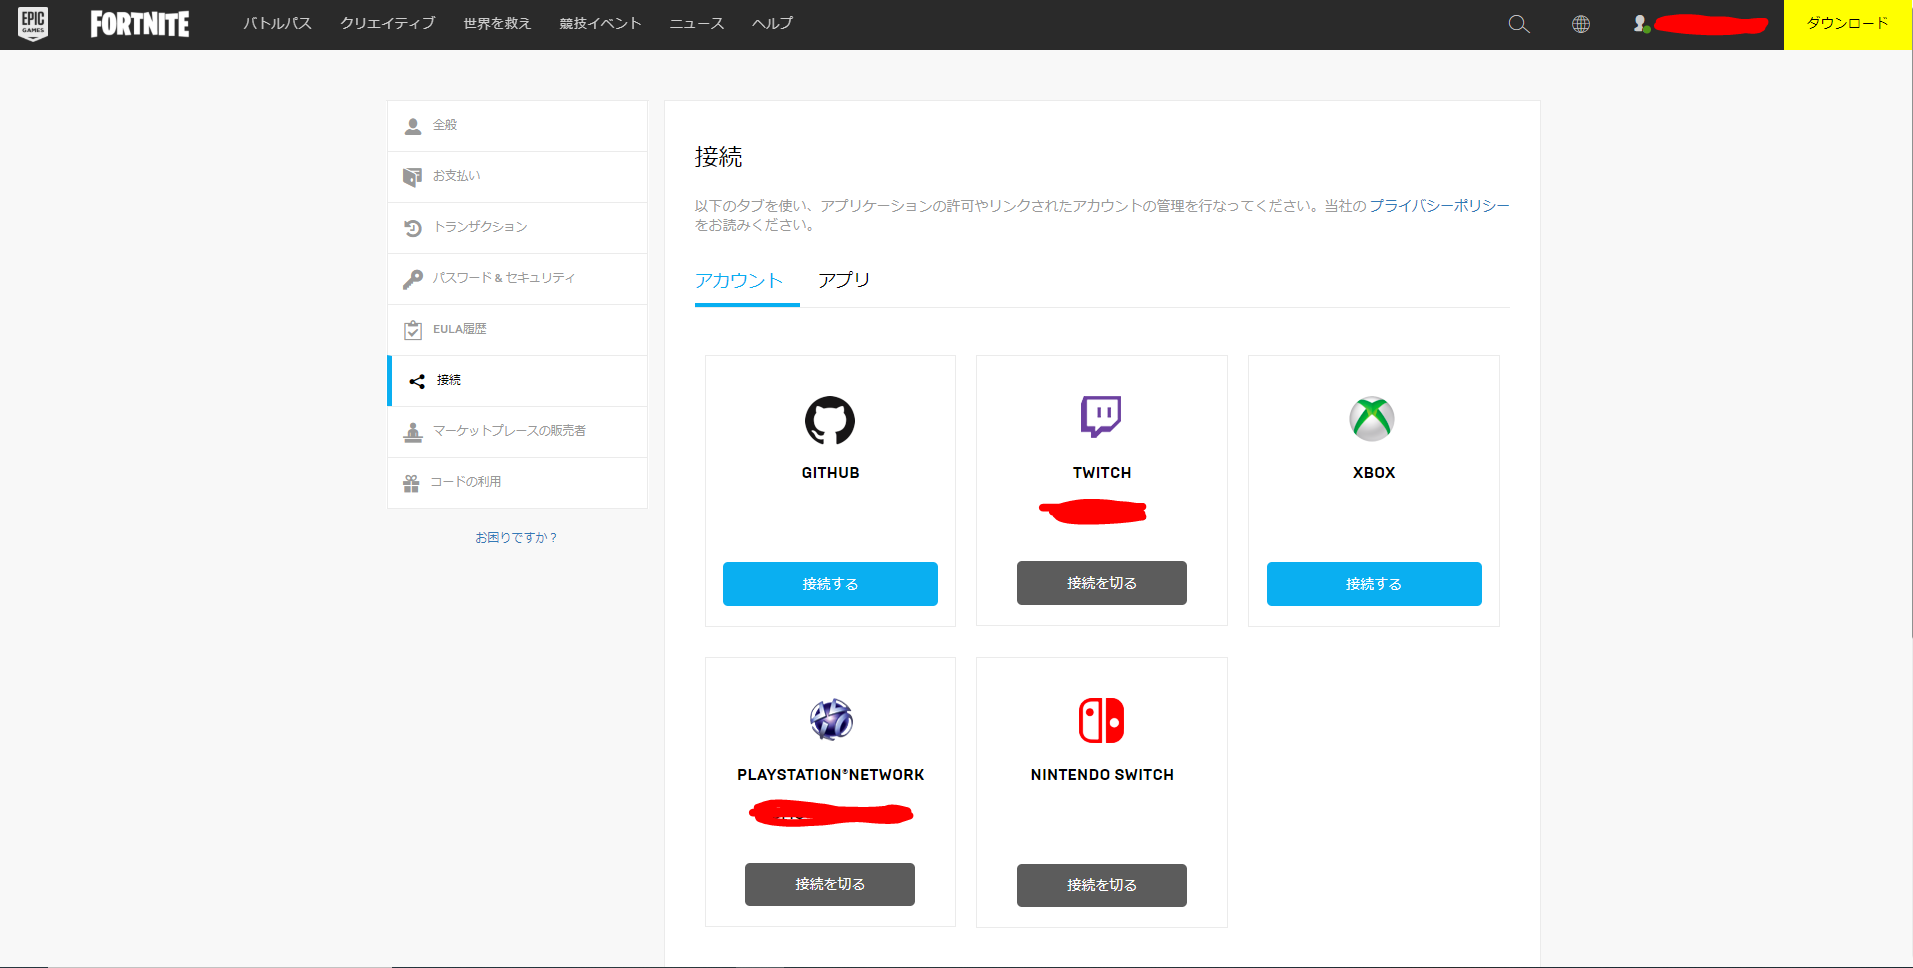This screenshot has width=1913, height=968.
Task: Disconnect Nintendo Switch with 接続を切る
Action: [x=1101, y=885]
